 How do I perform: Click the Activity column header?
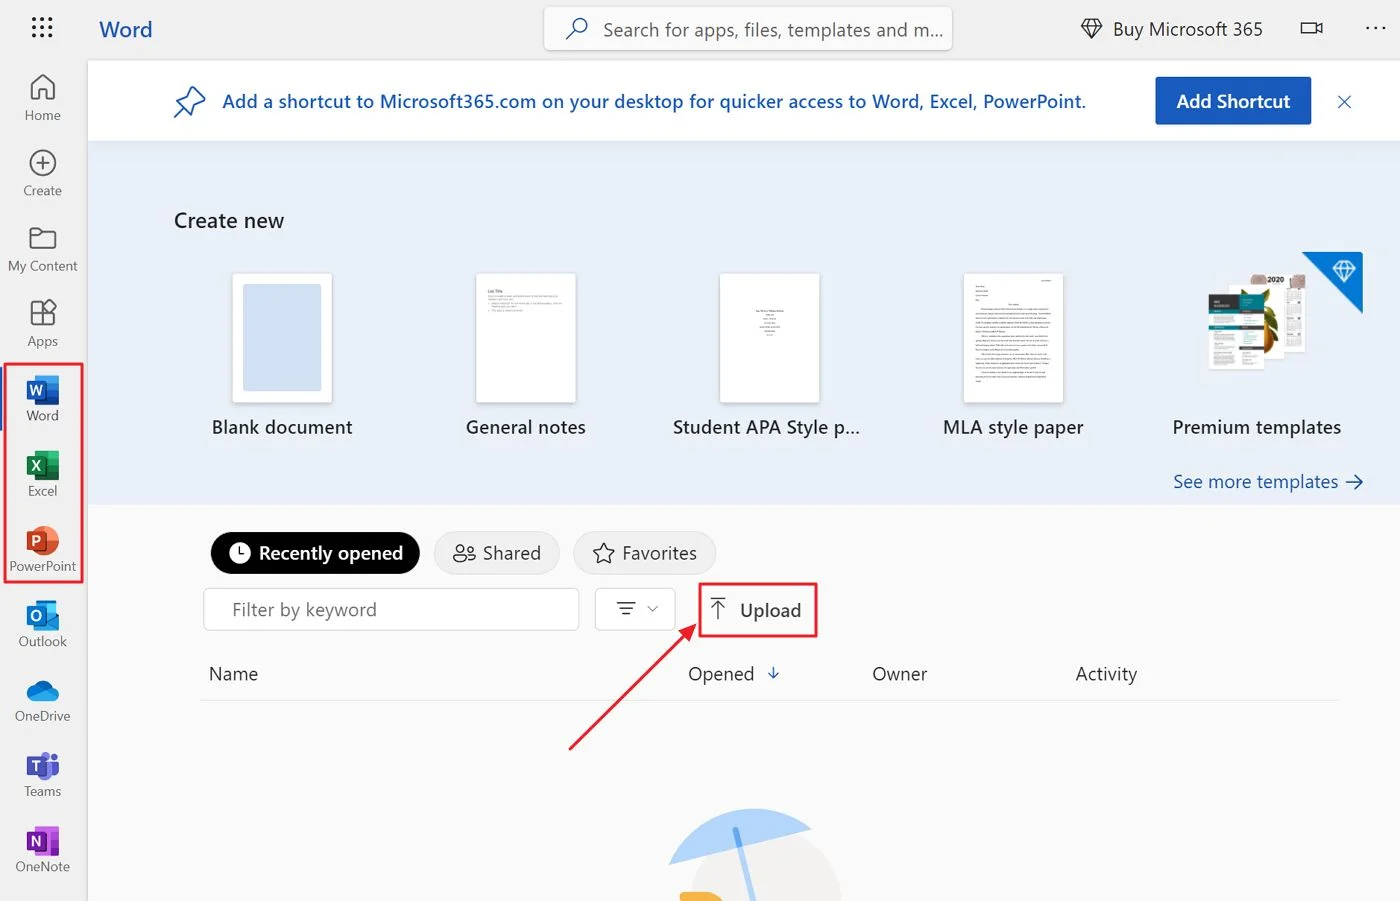click(x=1106, y=674)
